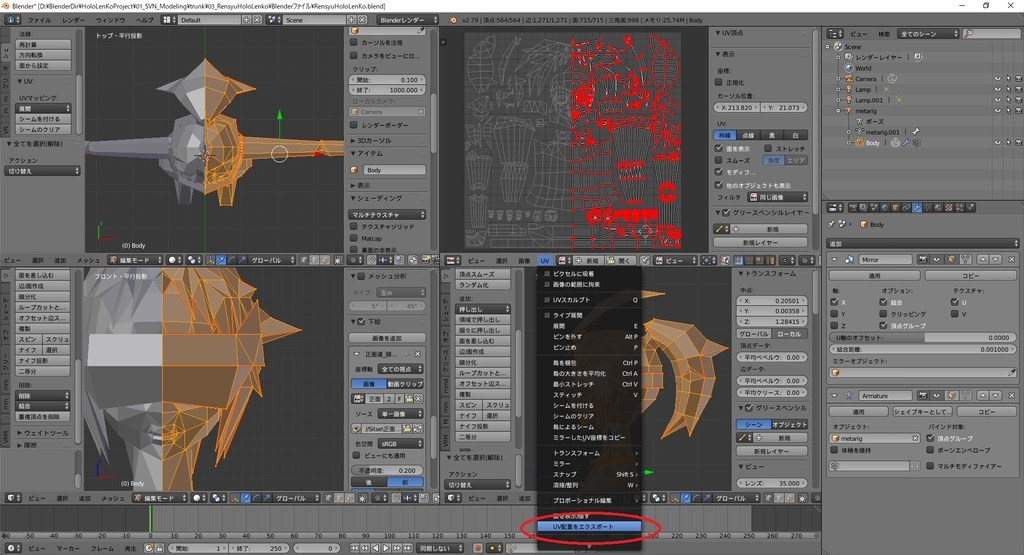Click Camera object icon in outliner
Viewport: 1024px width, 555px height.
(x=849, y=79)
